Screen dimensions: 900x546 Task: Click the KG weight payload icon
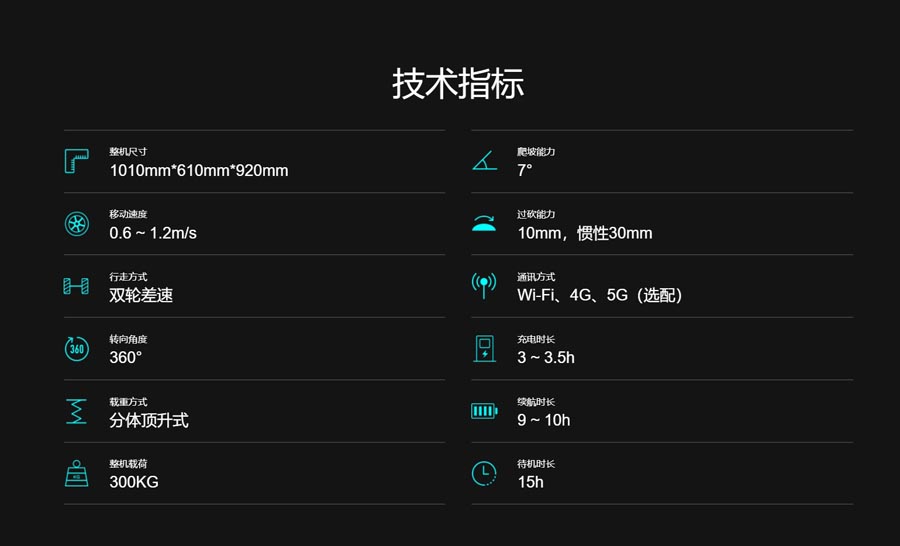click(x=76, y=473)
